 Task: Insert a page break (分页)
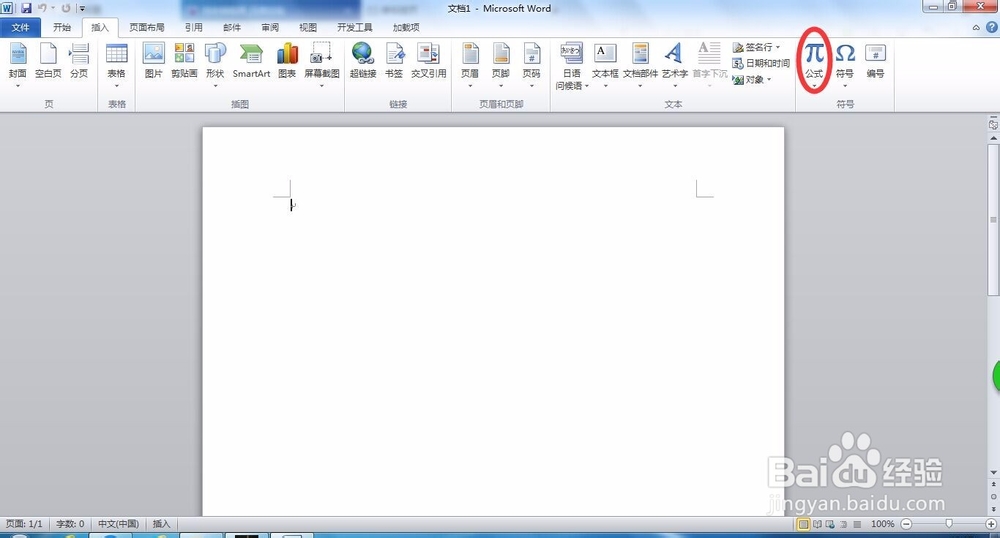click(x=79, y=62)
